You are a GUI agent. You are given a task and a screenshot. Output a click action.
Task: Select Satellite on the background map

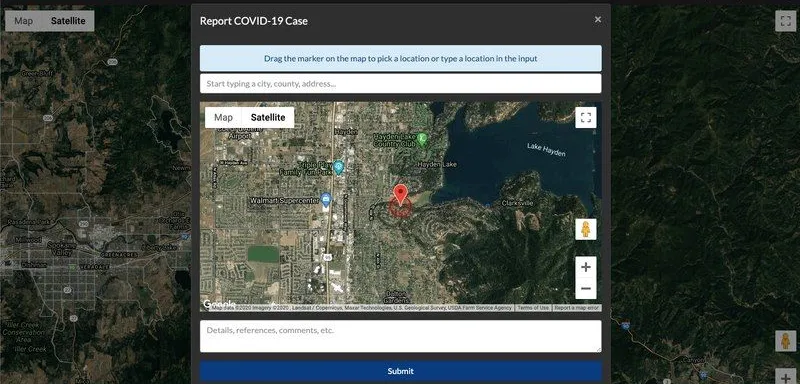point(68,21)
